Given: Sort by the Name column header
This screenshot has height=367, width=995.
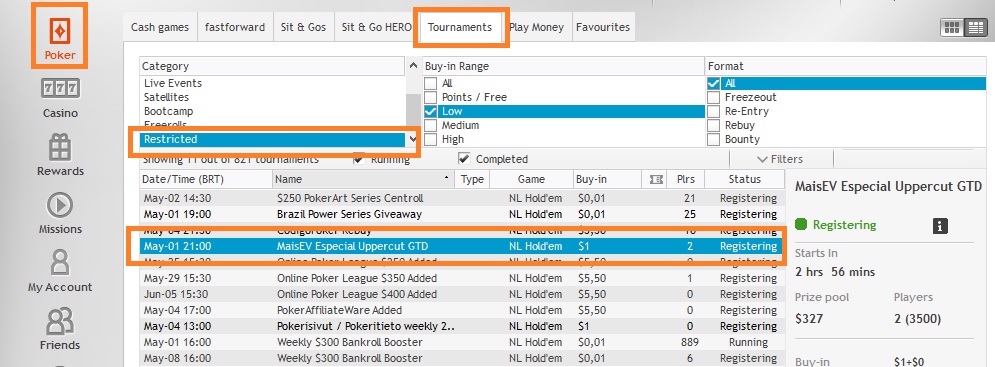Looking at the screenshot, I should click(364, 180).
